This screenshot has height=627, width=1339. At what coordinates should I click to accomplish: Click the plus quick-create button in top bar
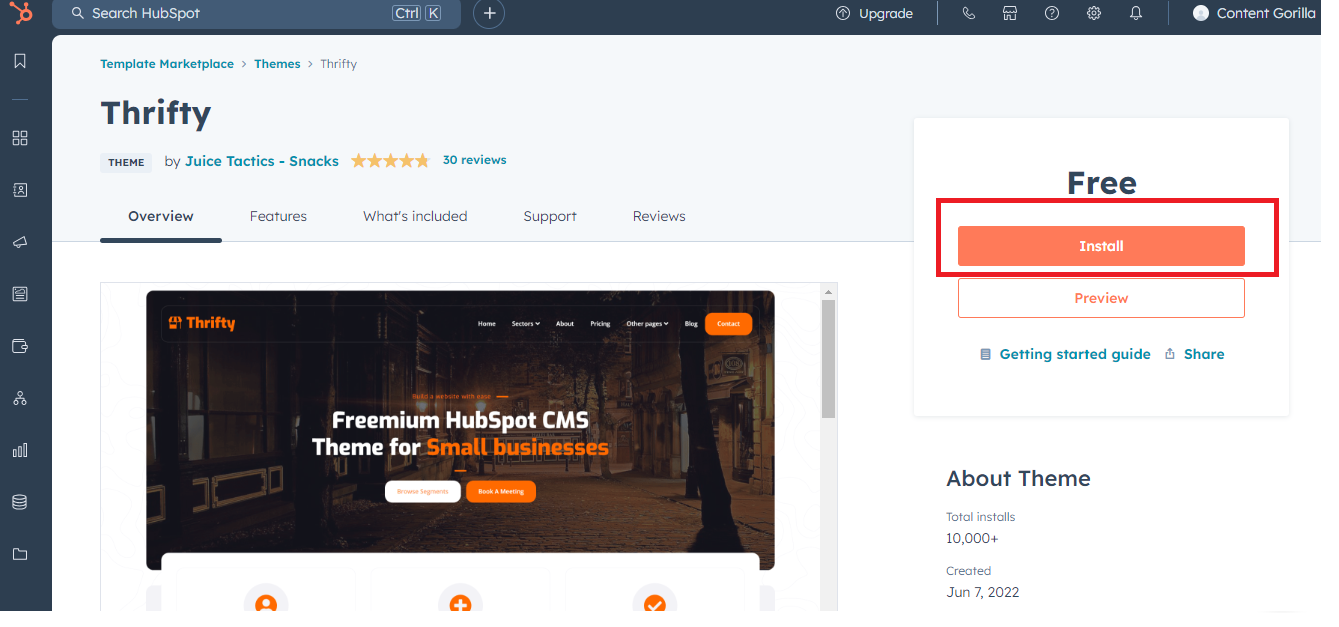(x=489, y=13)
